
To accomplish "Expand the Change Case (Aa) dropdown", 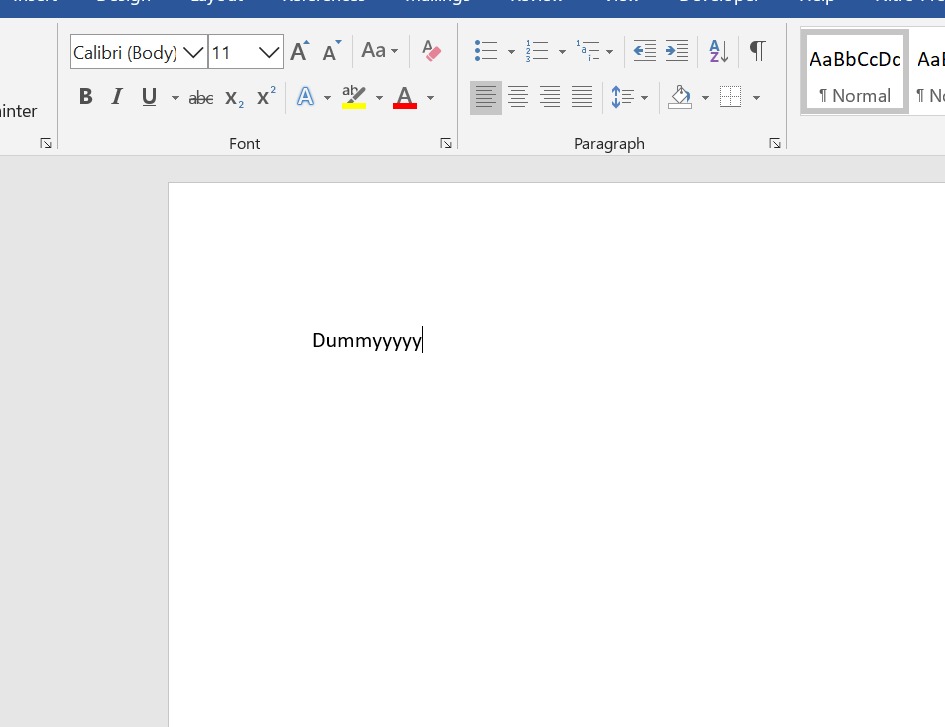I will pos(380,51).
